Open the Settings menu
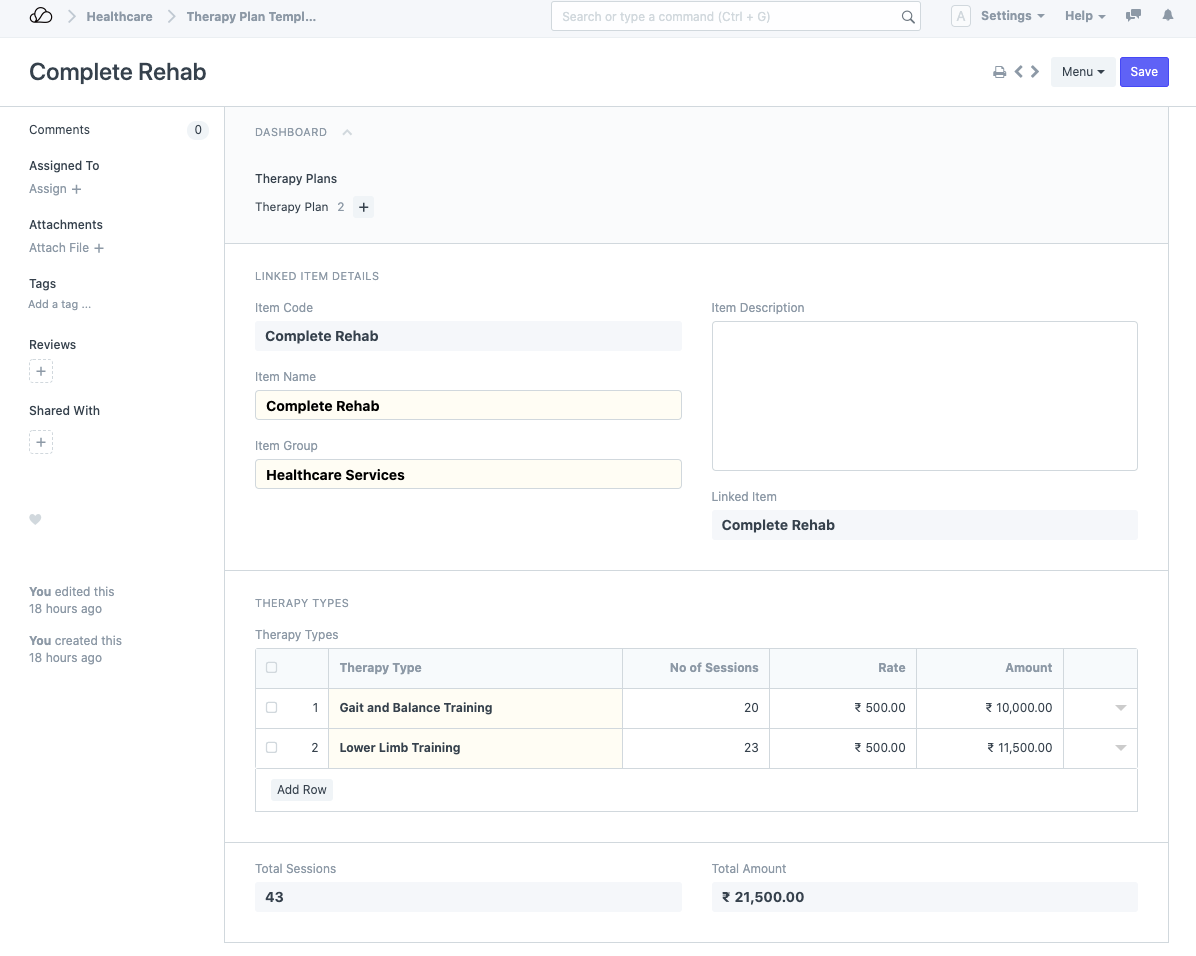Screen dimensions: 1196x956 pos(1011,16)
